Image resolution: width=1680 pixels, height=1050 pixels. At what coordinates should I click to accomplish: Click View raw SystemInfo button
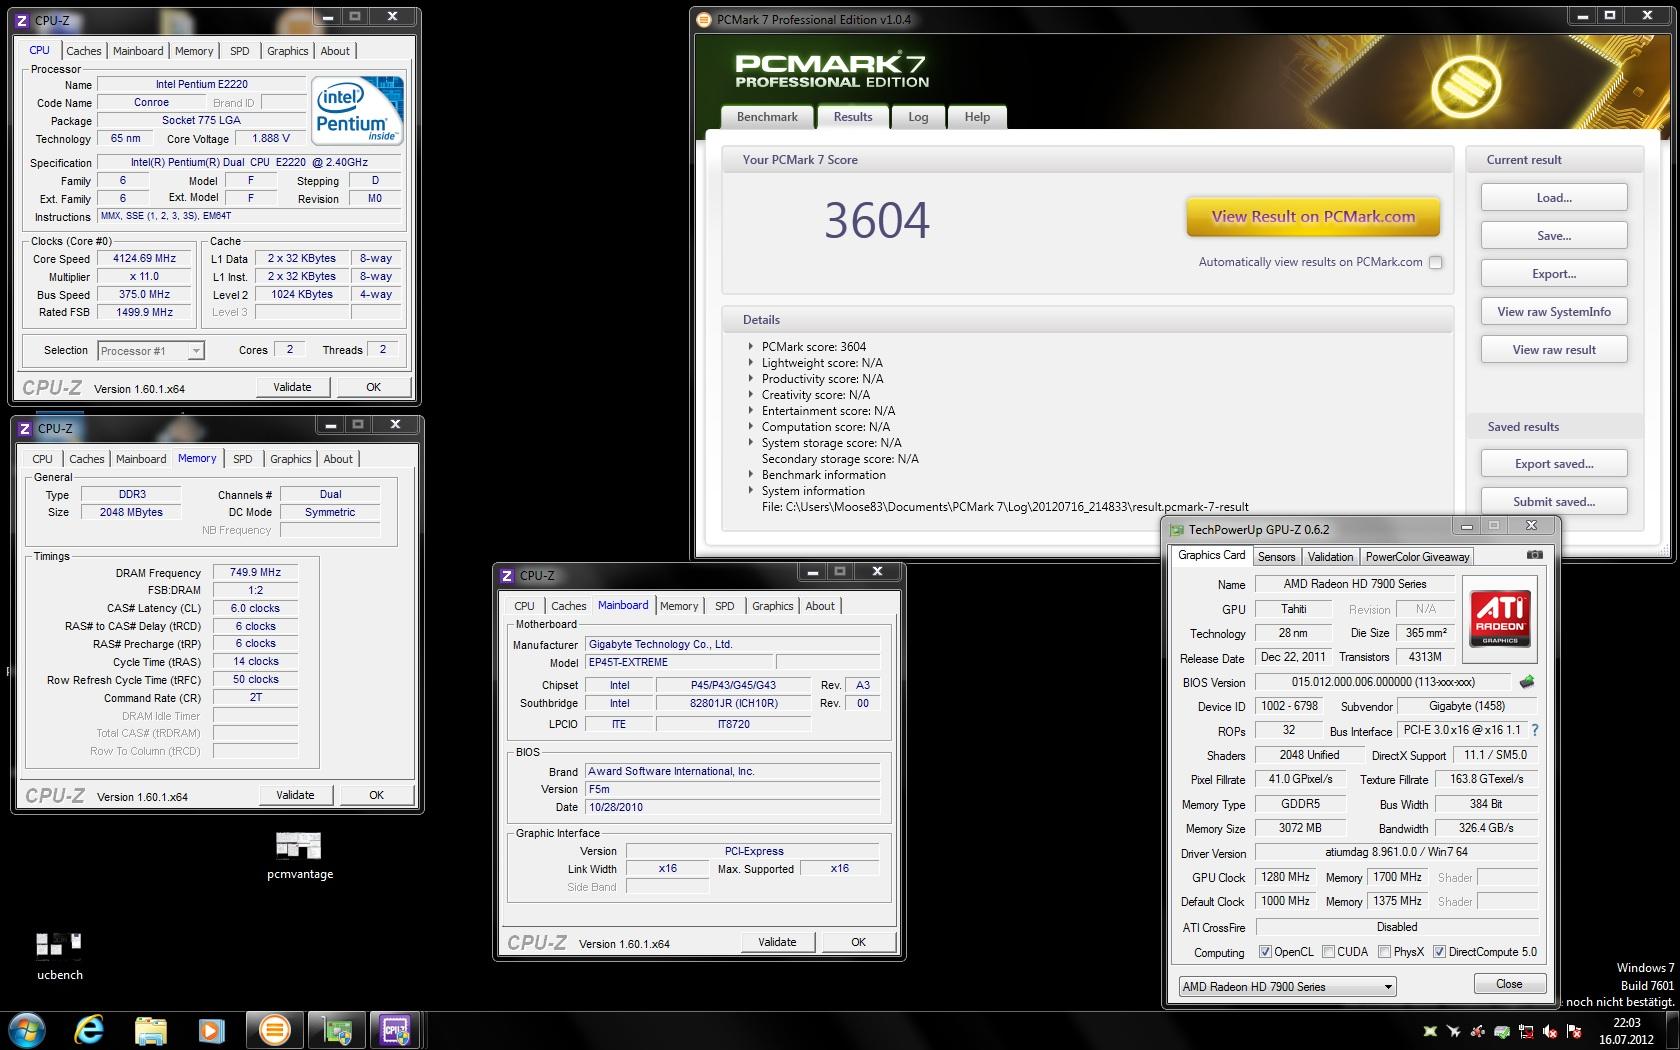pos(1554,312)
